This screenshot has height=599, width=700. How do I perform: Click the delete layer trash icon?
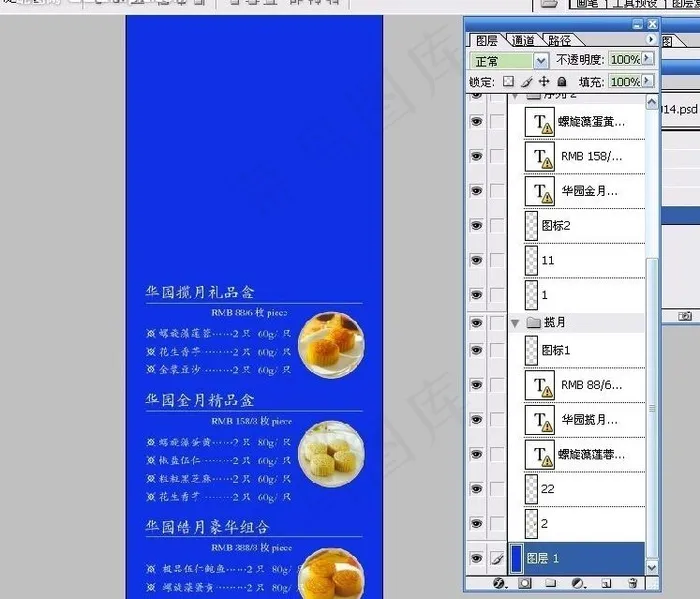tap(632, 583)
